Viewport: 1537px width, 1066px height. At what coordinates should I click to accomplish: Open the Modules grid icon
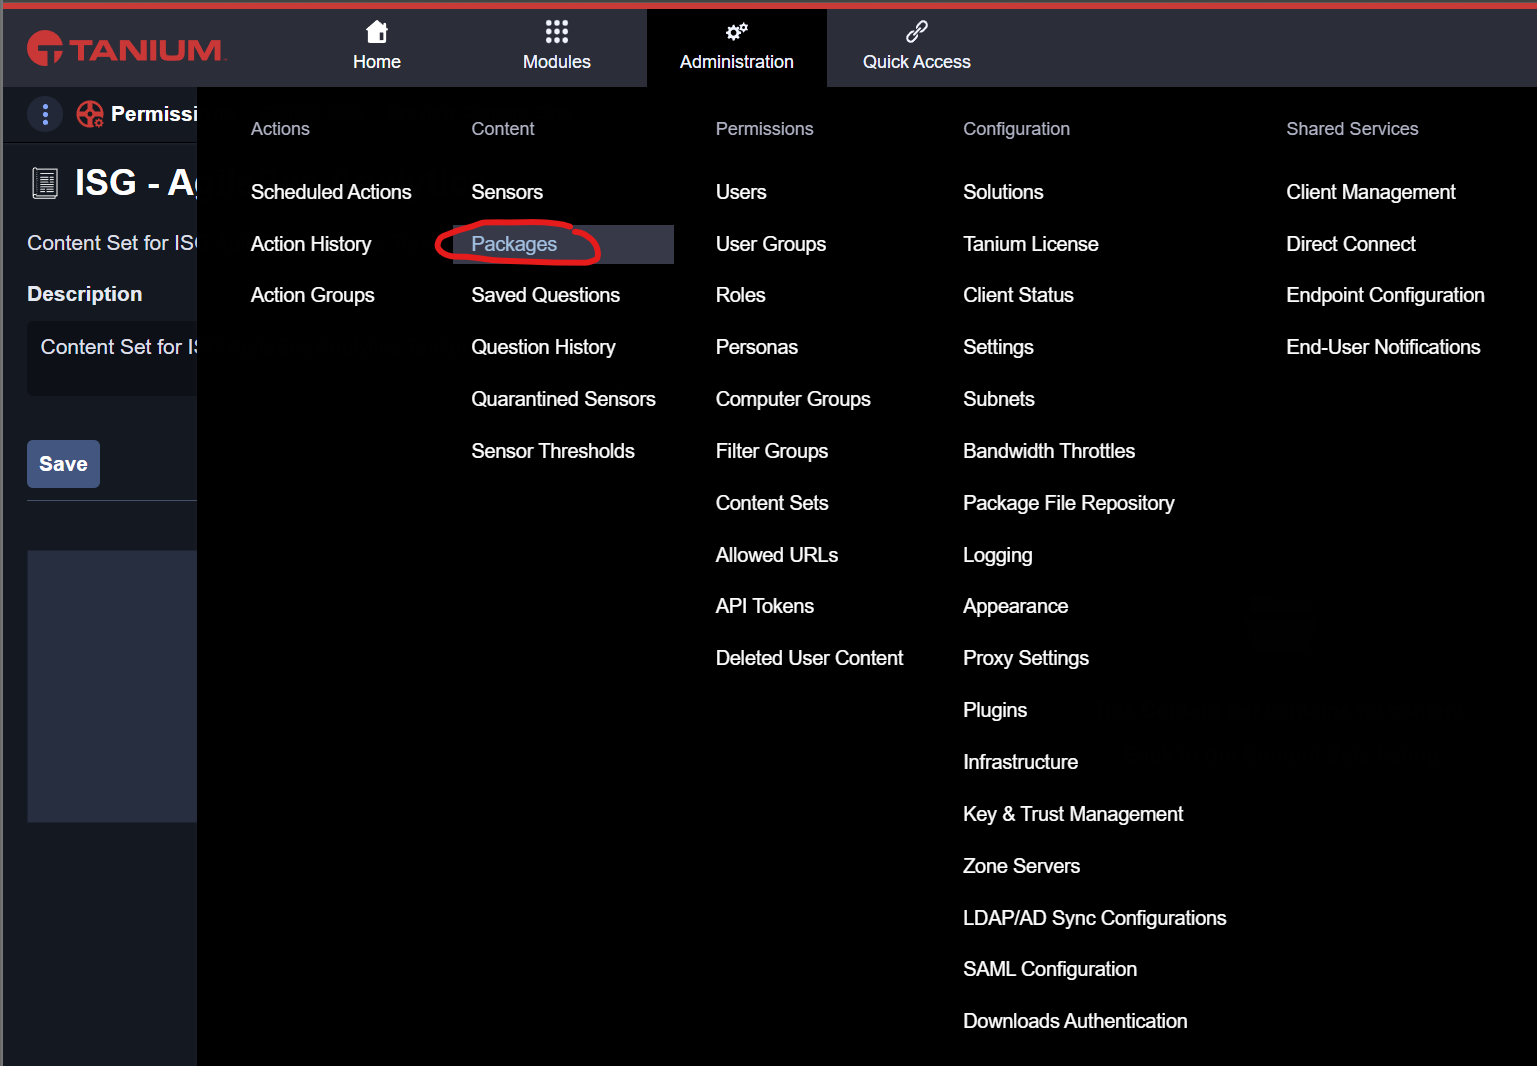tap(557, 32)
